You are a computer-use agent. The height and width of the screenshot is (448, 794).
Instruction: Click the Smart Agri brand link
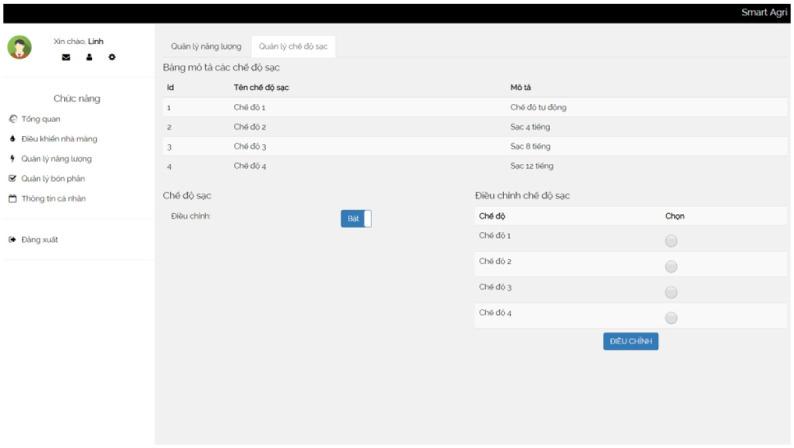click(x=764, y=12)
